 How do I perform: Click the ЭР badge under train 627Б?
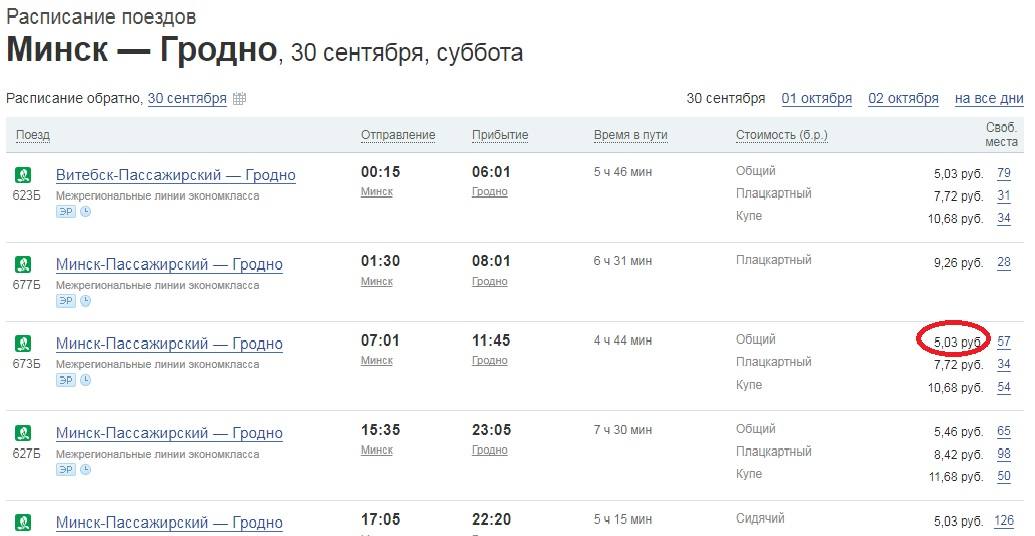65,470
